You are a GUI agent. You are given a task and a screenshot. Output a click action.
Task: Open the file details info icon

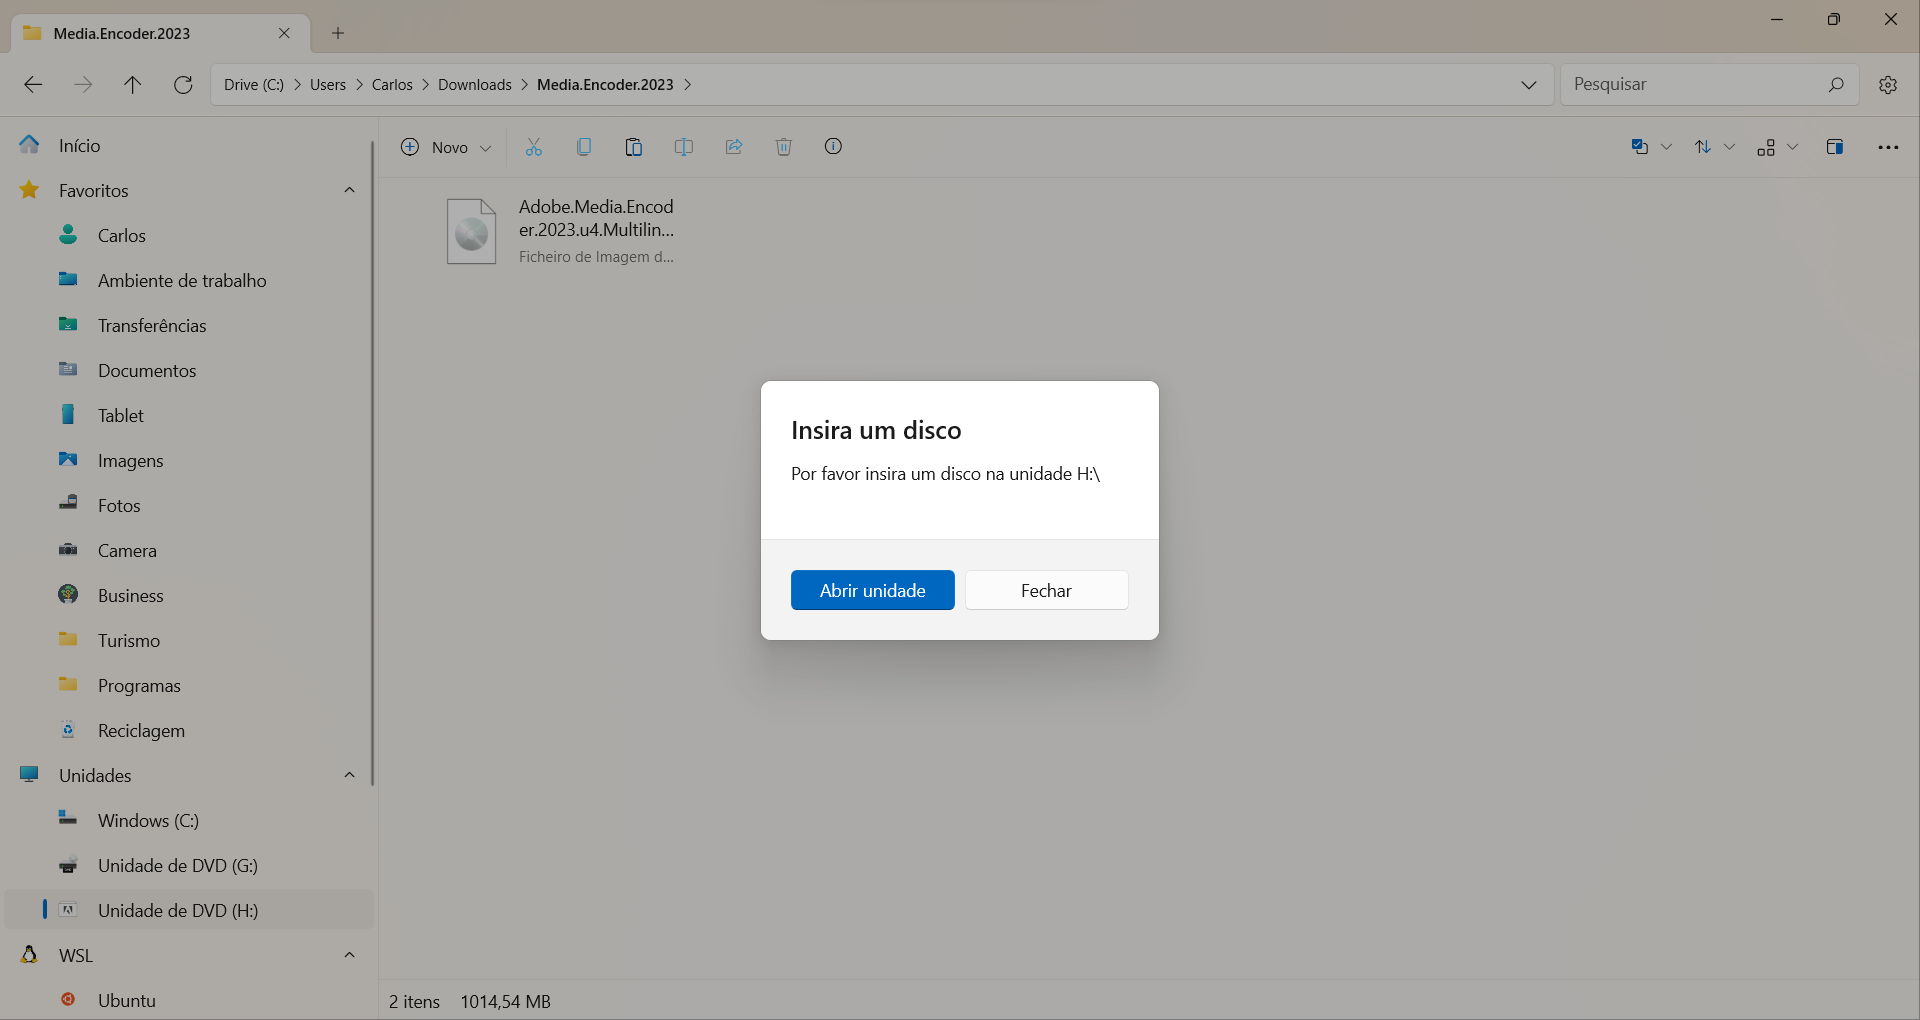point(833,146)
